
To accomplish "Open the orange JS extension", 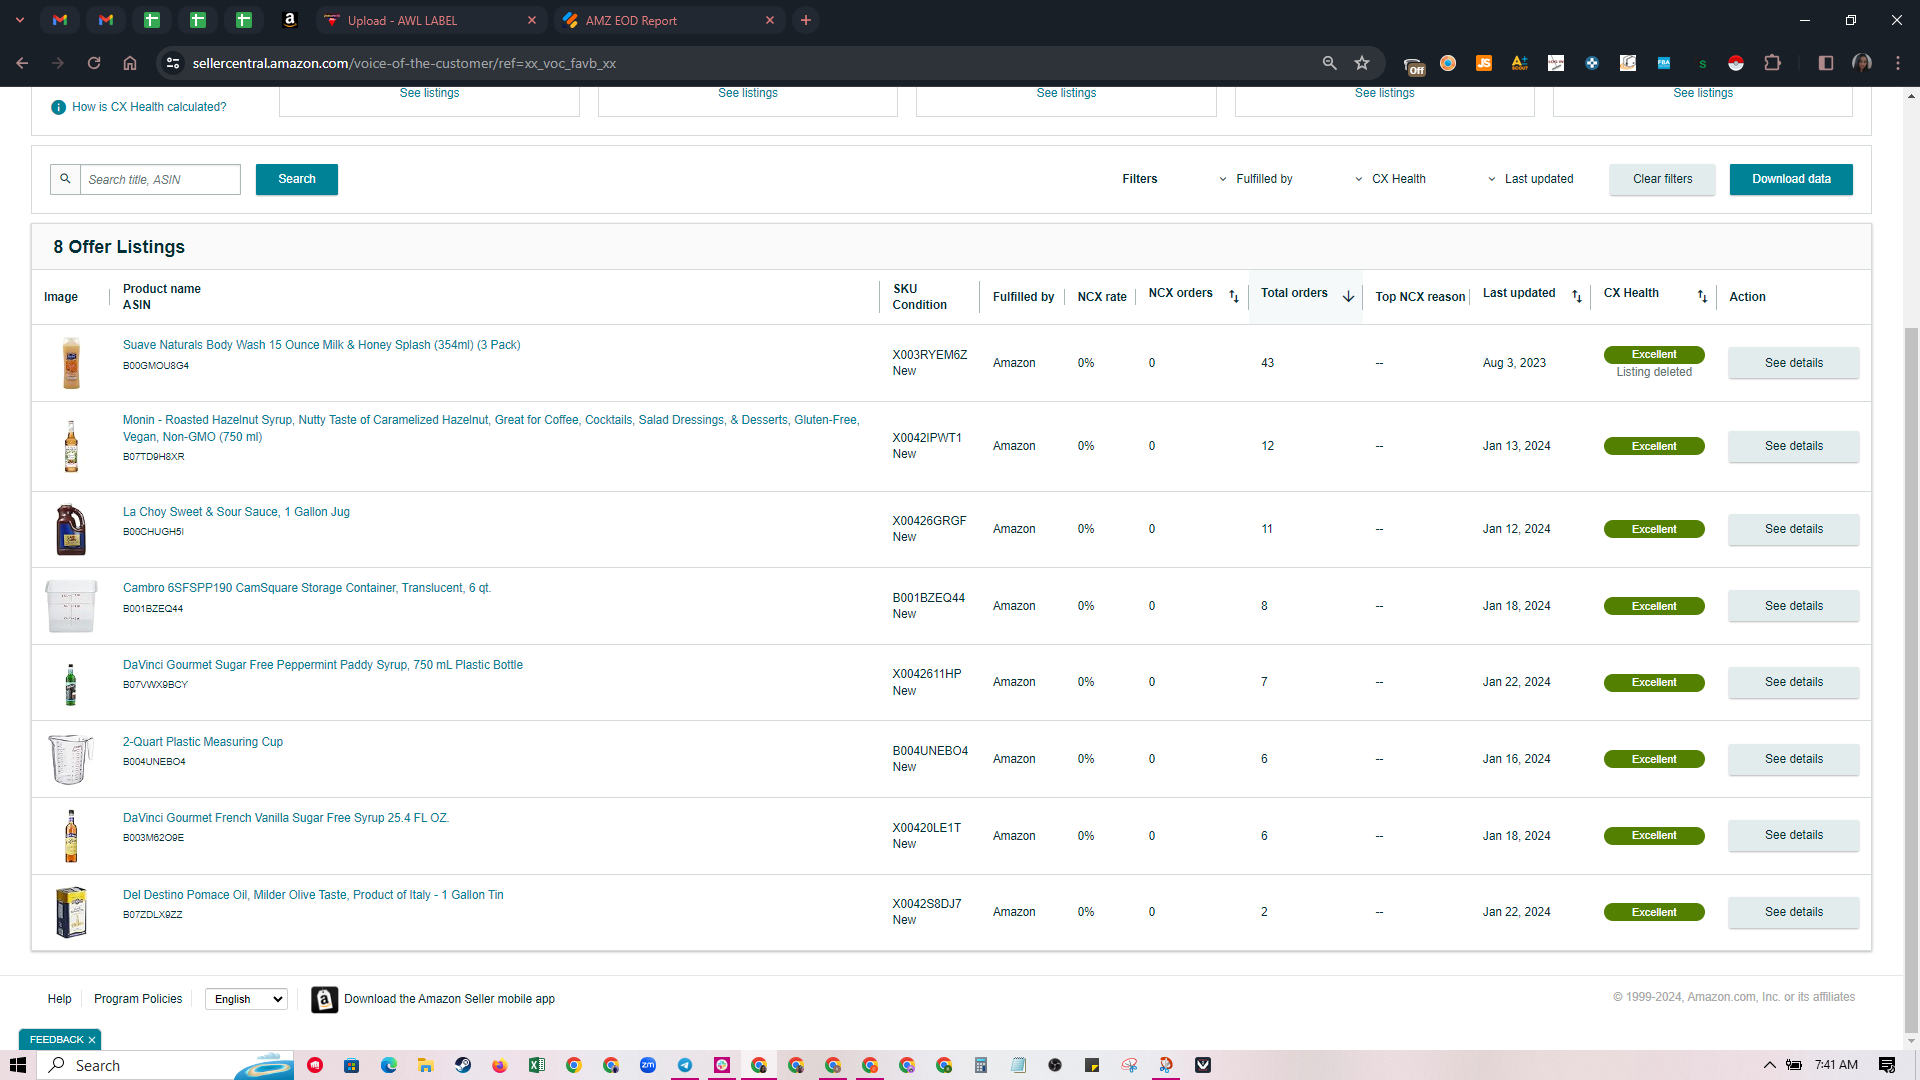I will click(x=1484, y=63).
